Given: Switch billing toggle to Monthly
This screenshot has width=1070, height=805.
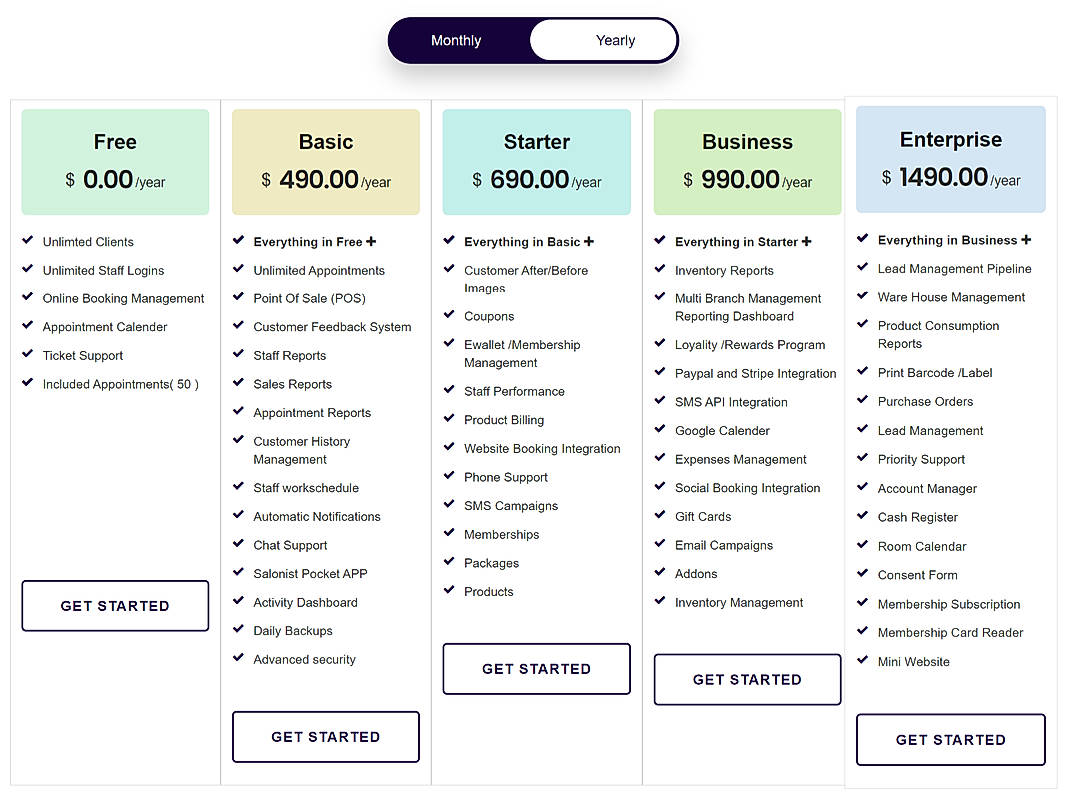Looking at the screenshot, I should coord(457,41).
